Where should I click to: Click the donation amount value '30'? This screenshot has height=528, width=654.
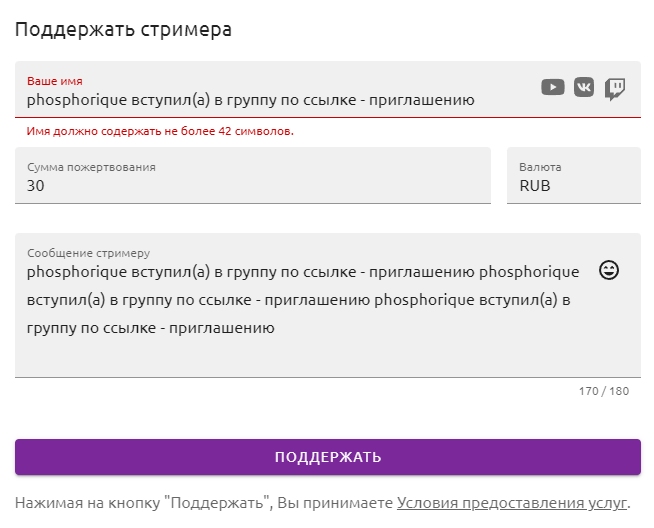click(x=35, y=186)
